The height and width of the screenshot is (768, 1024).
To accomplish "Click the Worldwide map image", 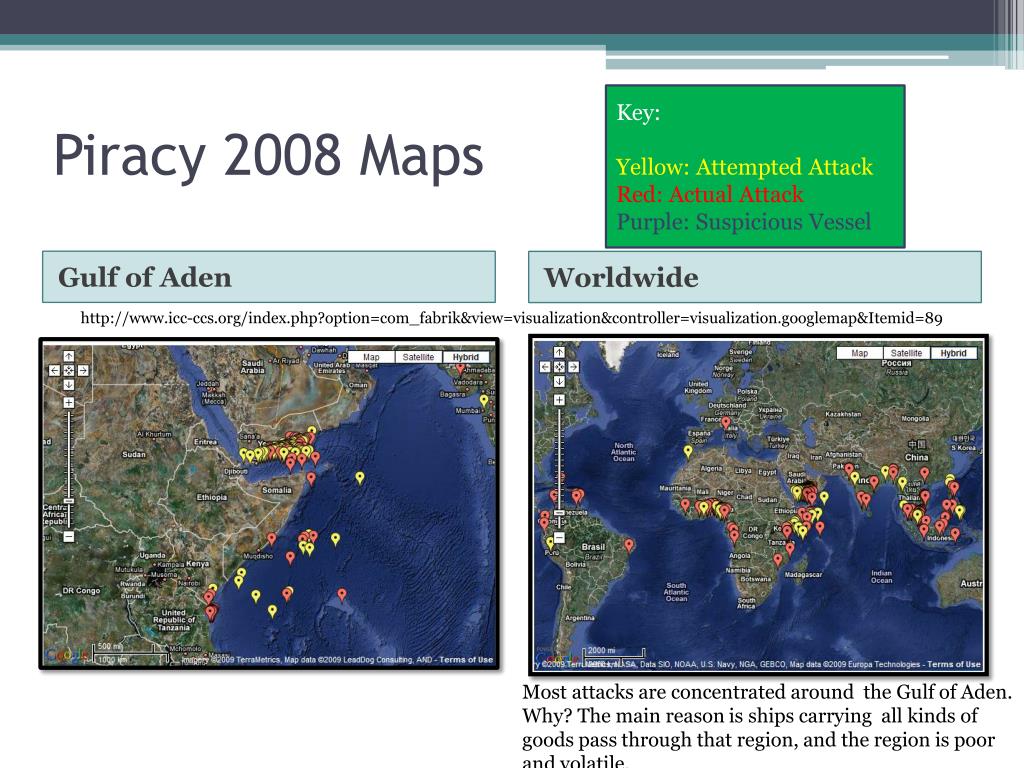I will click(x=759, y=505).
